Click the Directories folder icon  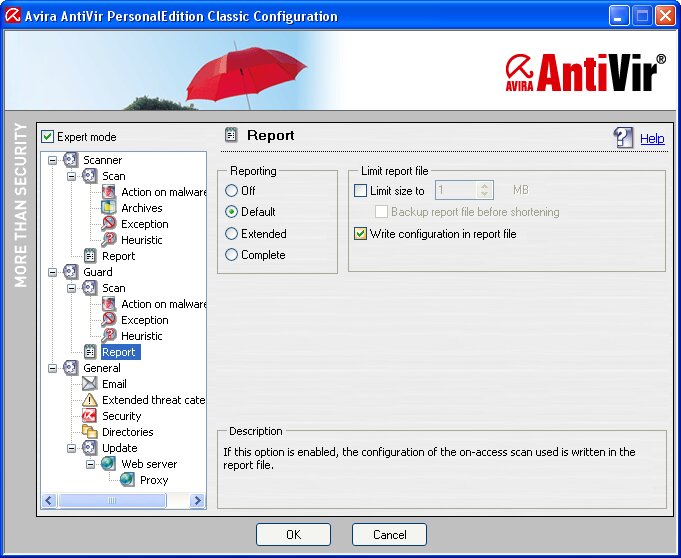click(x=90, y=432)
